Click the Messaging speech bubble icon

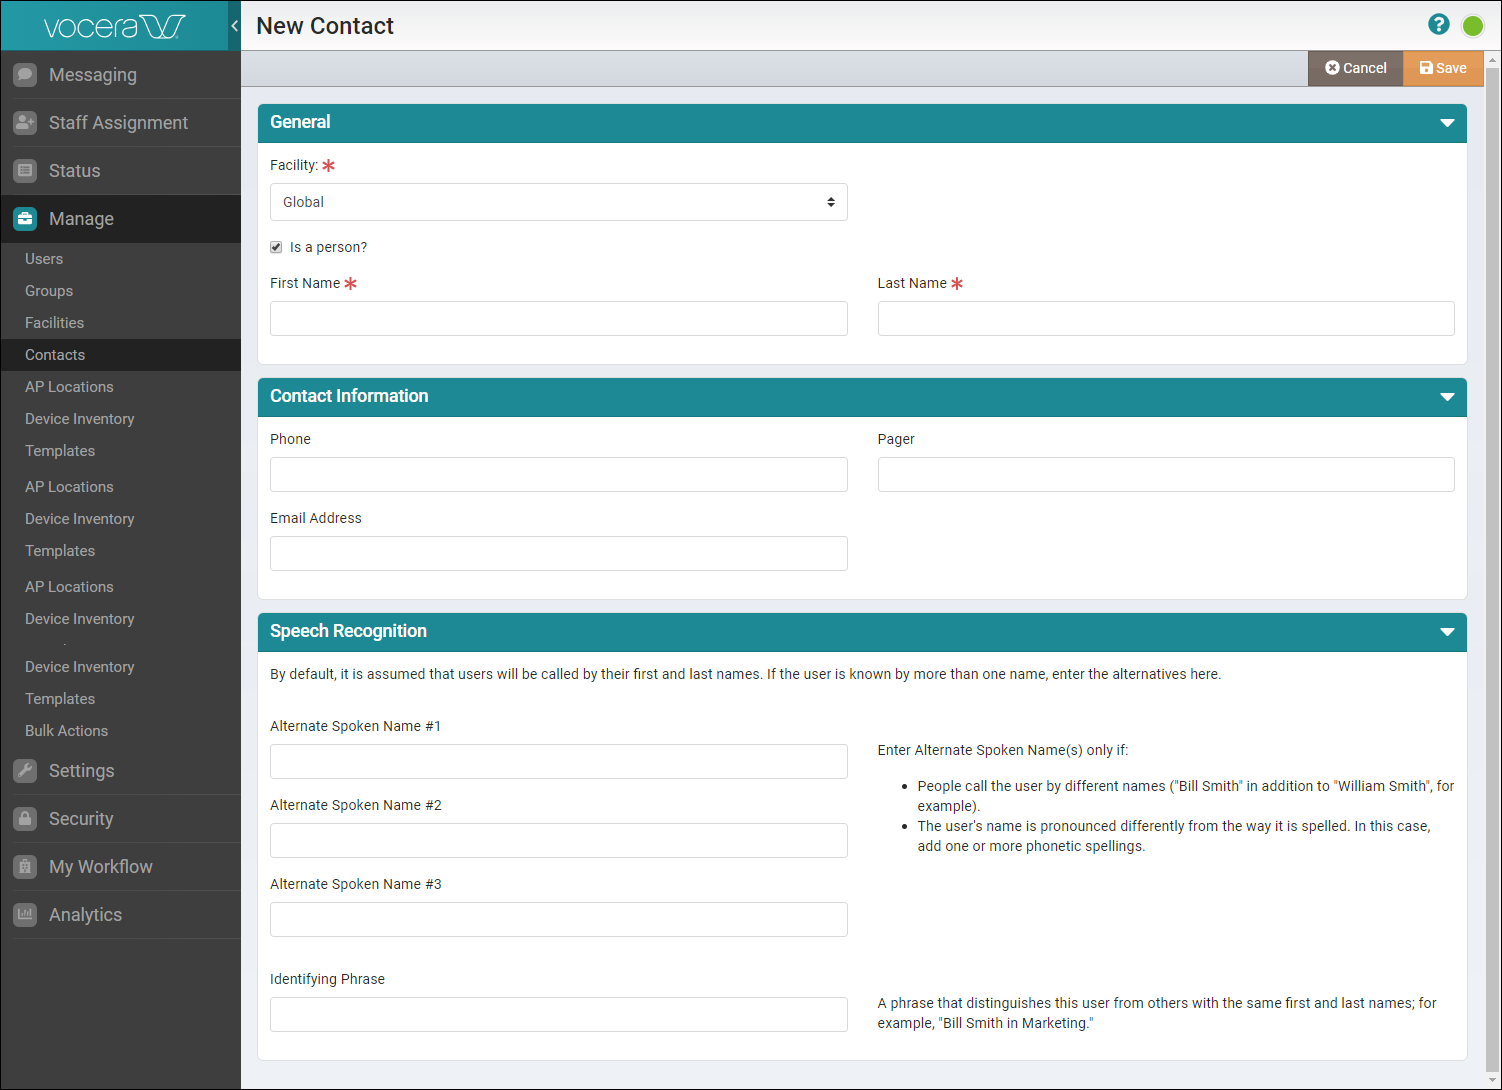click(25, 75)
